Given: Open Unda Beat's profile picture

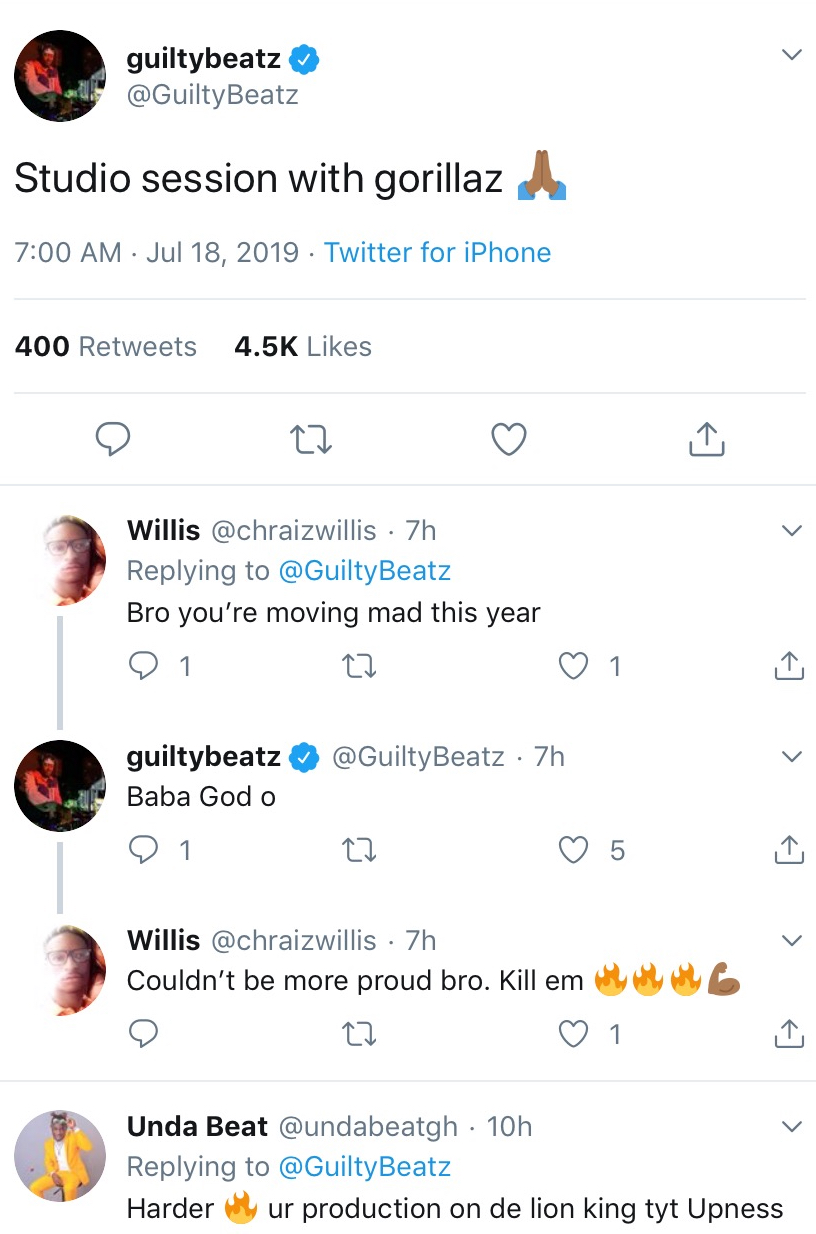Looking at the screenshot, I should [60, 1155].
